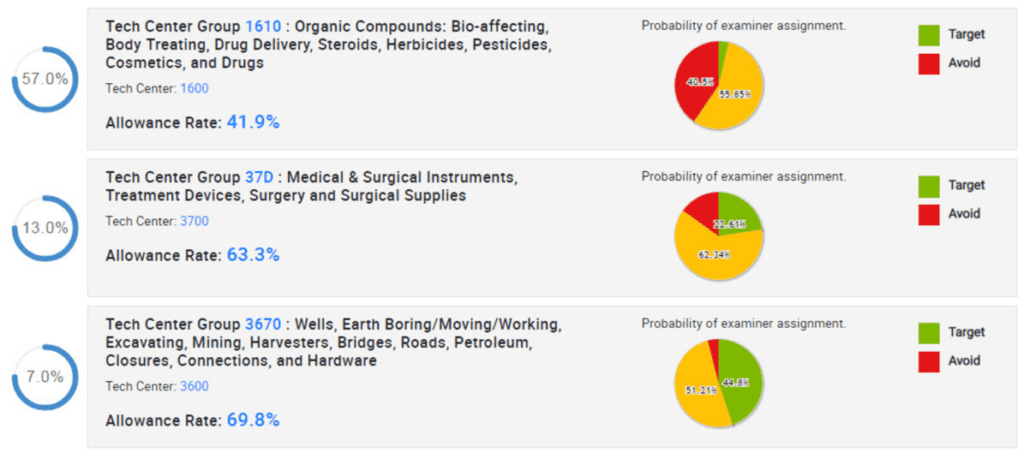Image resolution: width=1024 pixels, height=452 pixels.
Task: Click green Target swatch in 3670 legend
Action: (929, 333)
